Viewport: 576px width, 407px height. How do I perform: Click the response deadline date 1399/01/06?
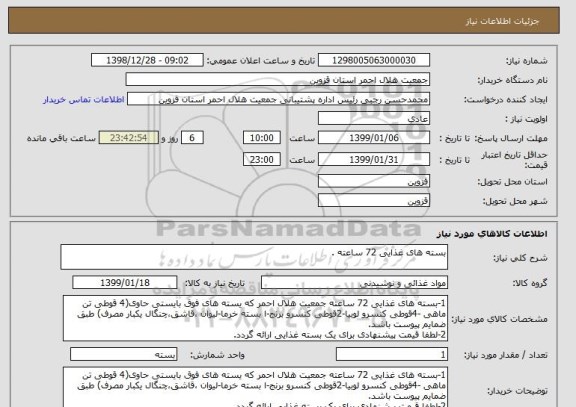[374, 138]
